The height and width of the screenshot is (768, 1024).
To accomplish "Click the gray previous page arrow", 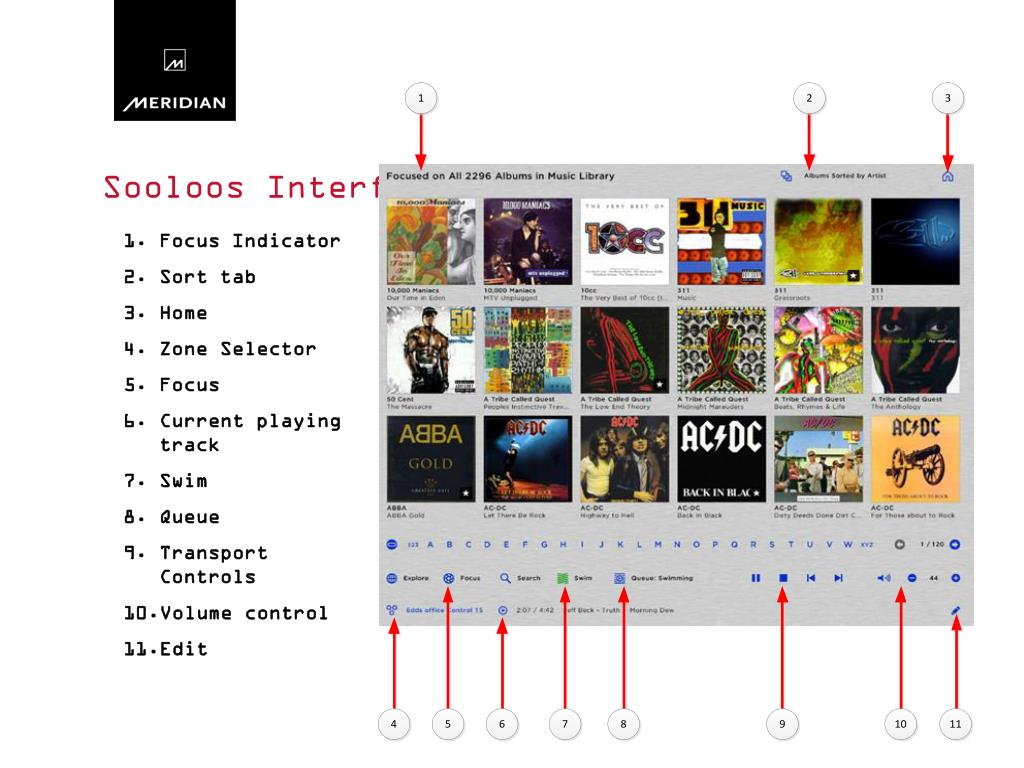I will click(x=899, y=544).
